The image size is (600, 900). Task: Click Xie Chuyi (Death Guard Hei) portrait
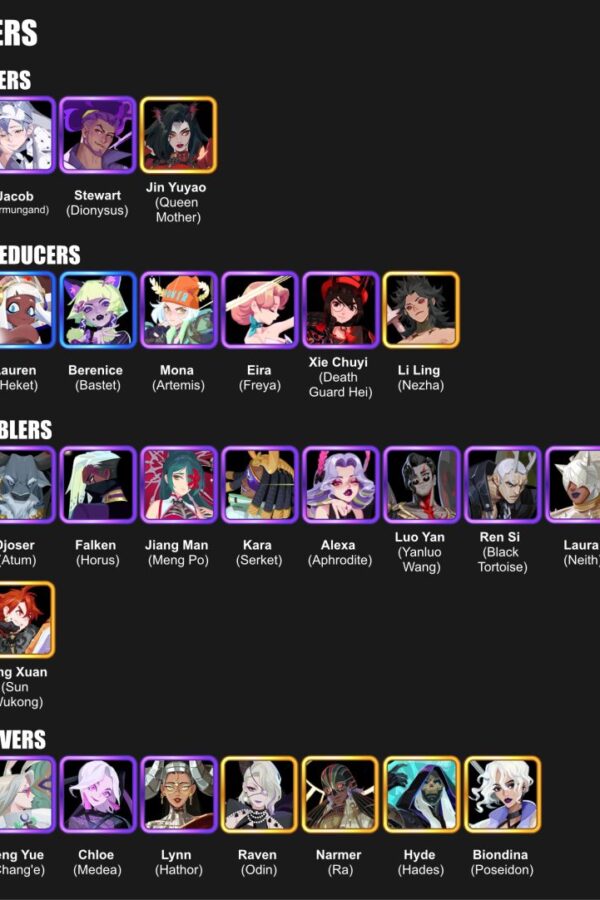(340, 310)
